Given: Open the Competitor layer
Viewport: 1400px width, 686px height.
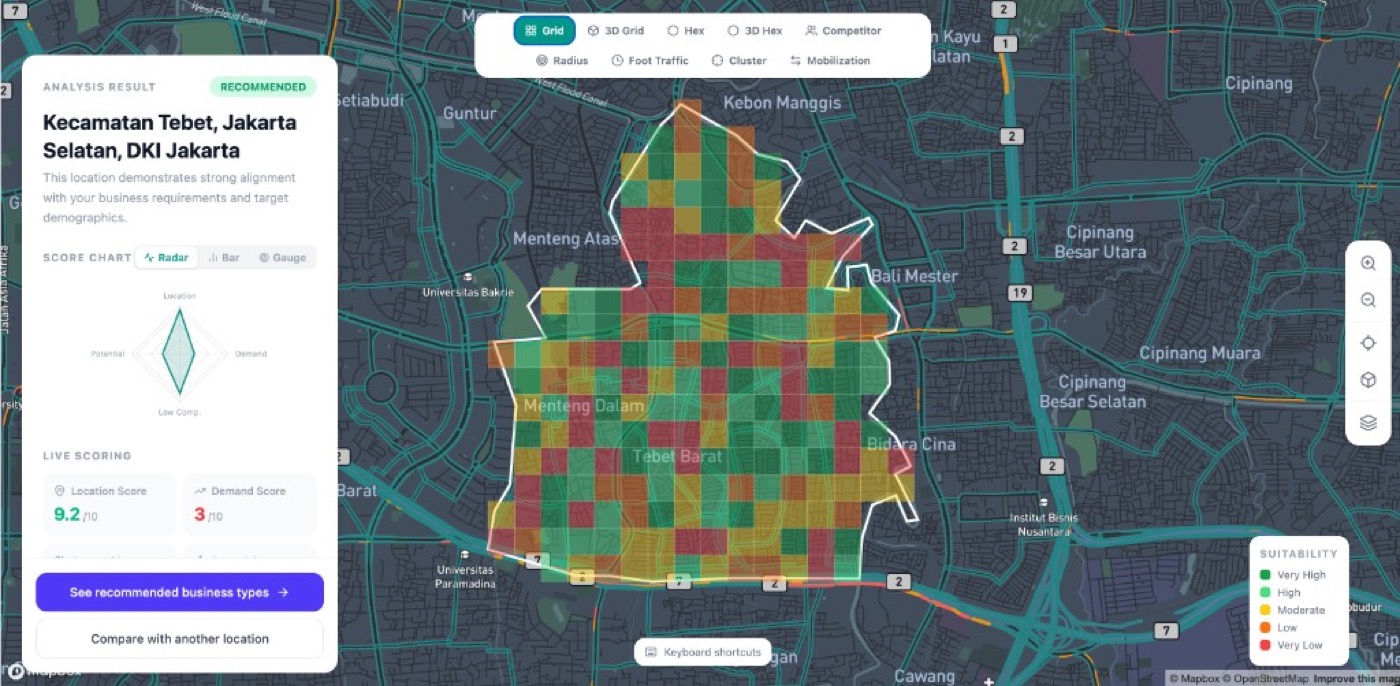Looking at the screenshot, I should 843,31.
